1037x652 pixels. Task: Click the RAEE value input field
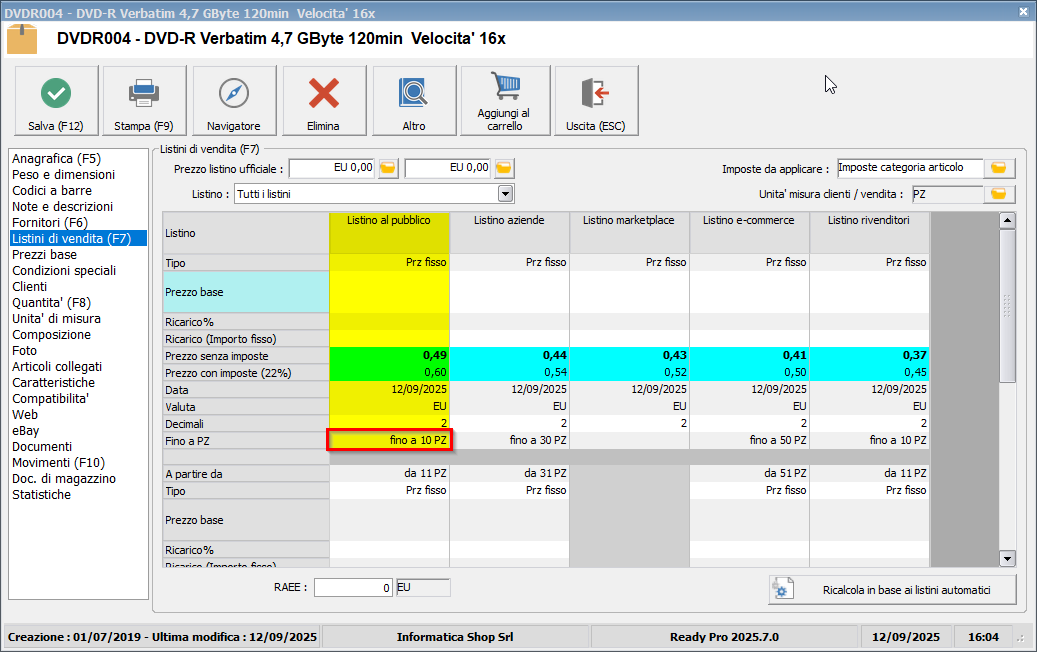click(353, 588)
